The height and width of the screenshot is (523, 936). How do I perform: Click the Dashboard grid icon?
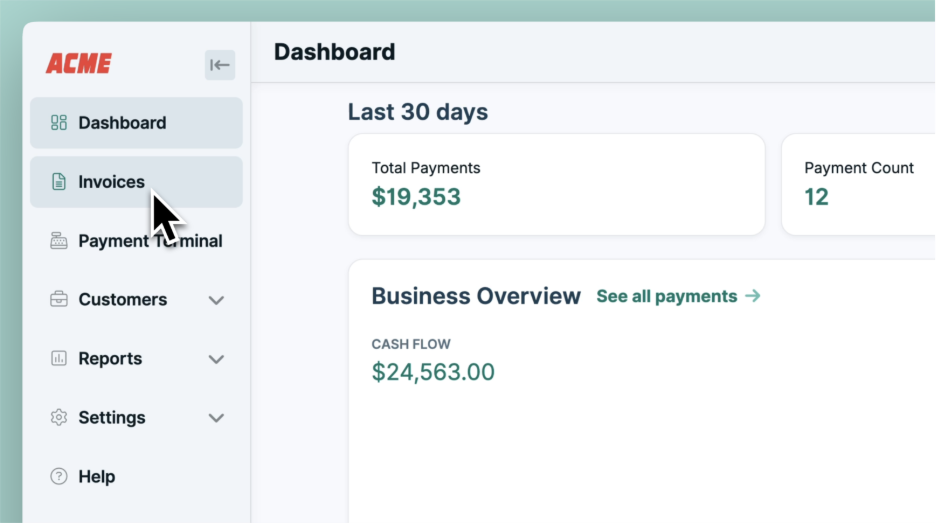tap(58, 122)
